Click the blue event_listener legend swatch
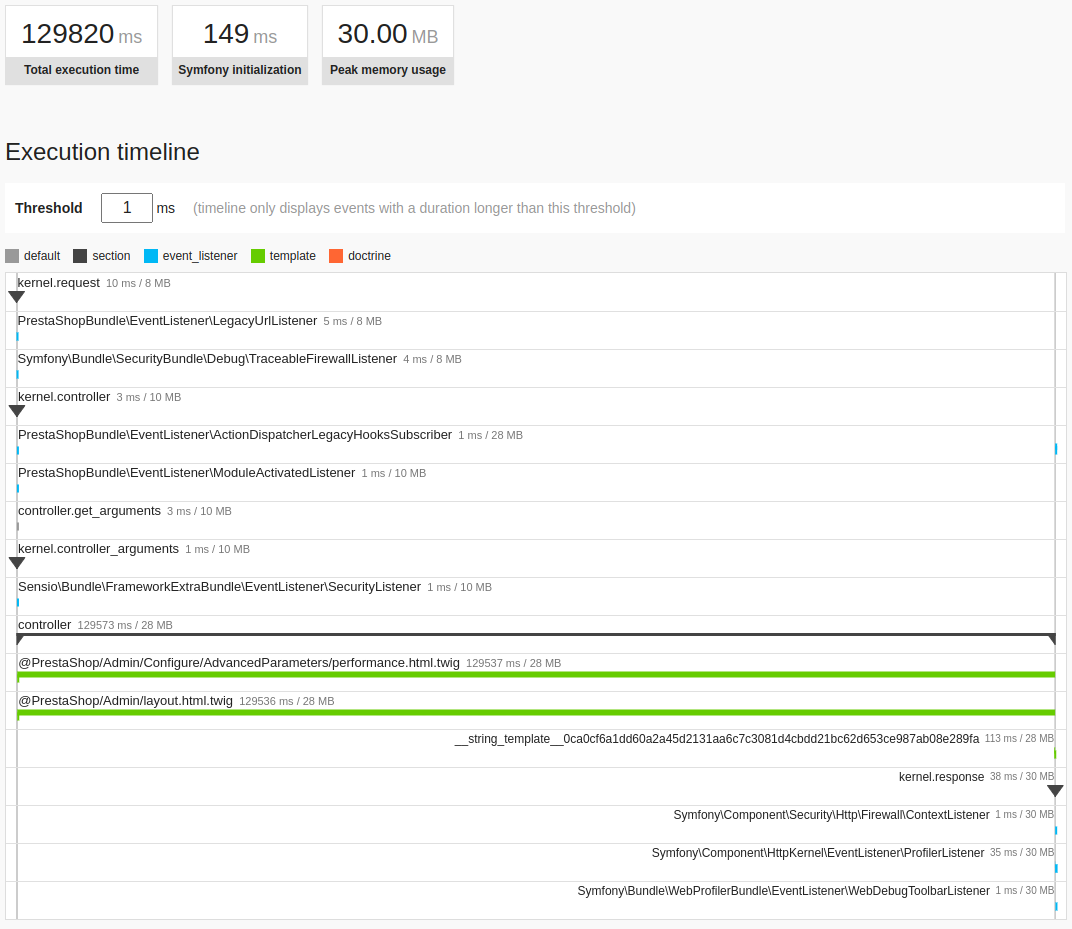Viewport: 1072px width, 929px height. (150, 256)
